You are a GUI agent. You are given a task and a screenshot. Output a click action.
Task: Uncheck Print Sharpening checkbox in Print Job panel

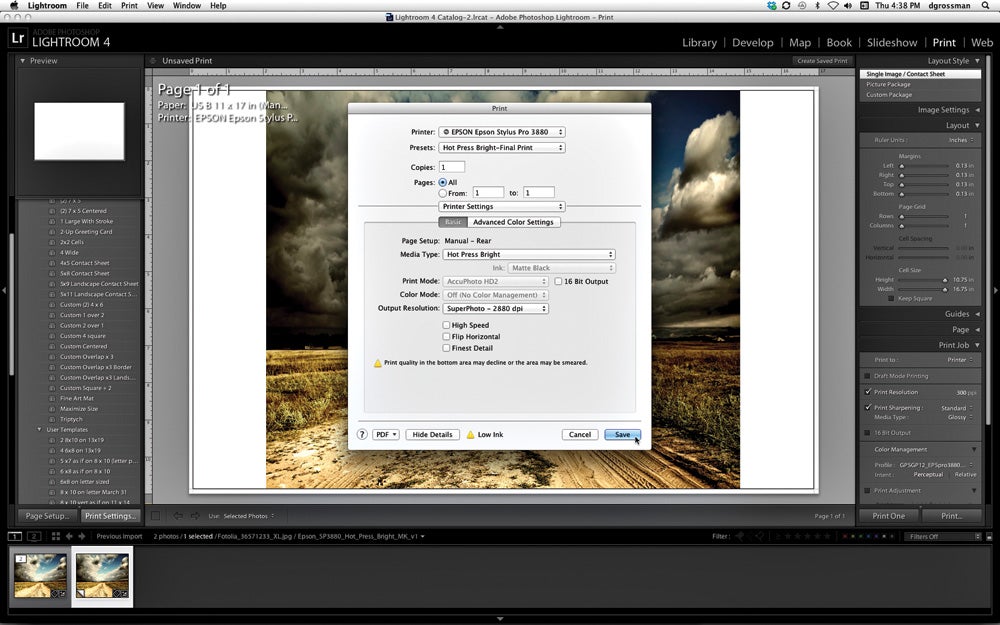click(867, 408)
